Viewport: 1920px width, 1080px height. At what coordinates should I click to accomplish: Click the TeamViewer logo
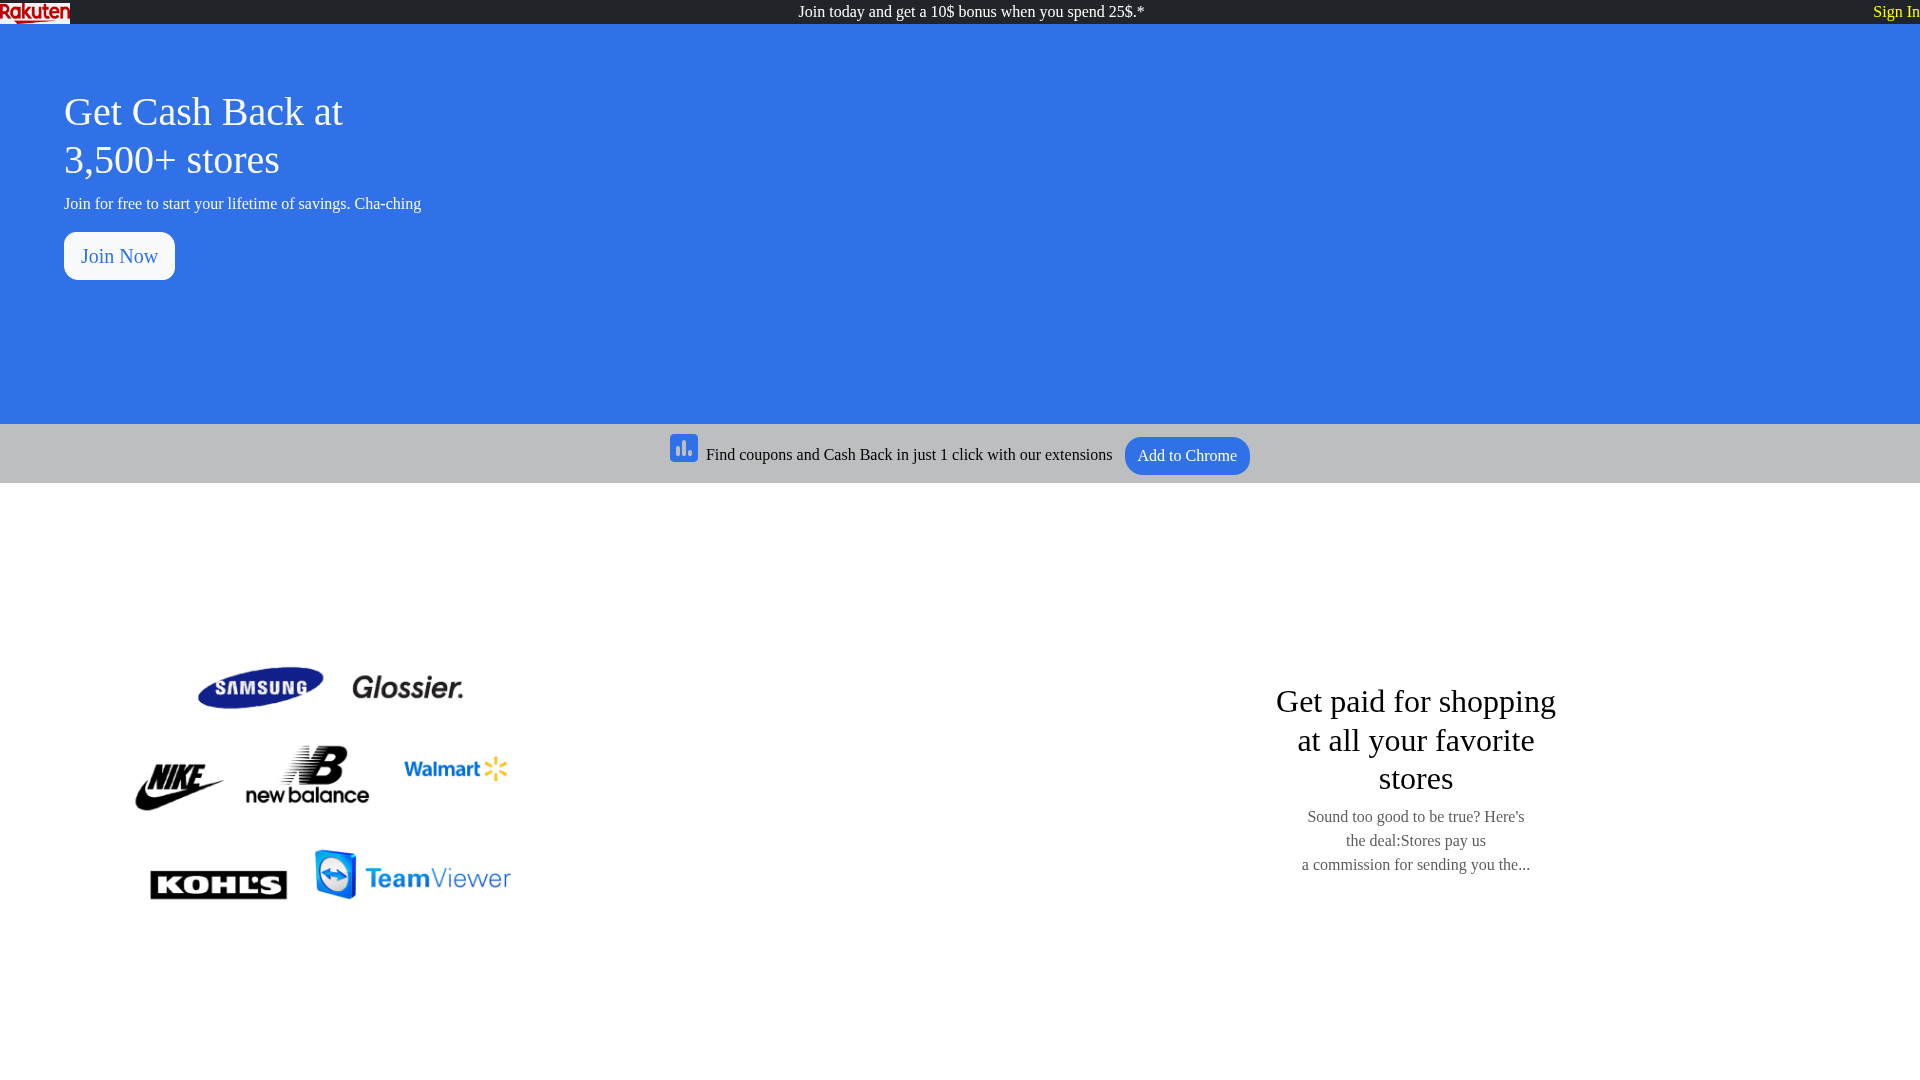click(x=412, y=875)
